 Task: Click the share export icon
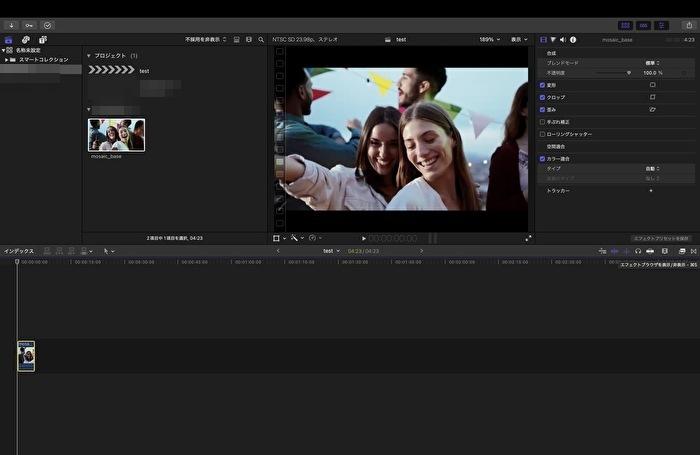pyautogui.click(x=690, y=25)
